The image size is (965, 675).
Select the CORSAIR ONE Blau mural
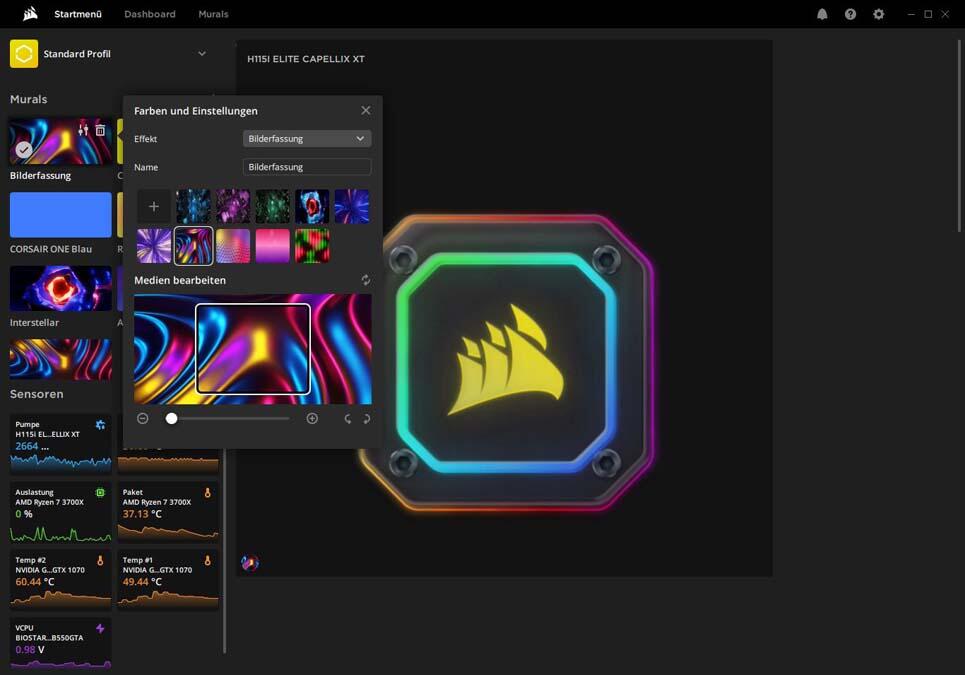(61, 215)
